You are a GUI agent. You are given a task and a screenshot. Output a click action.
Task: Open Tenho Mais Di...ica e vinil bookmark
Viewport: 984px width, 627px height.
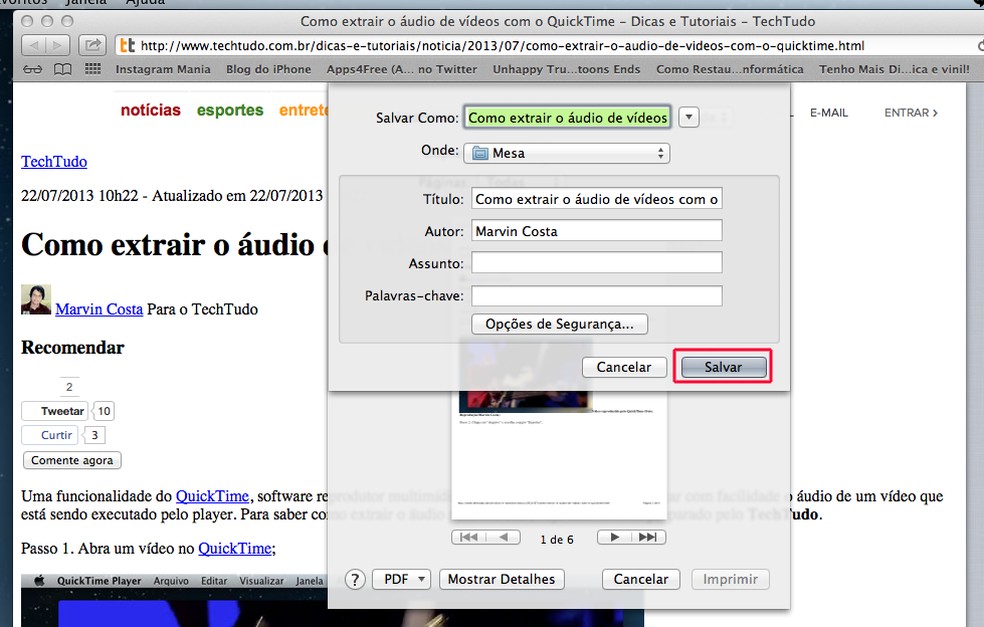click(x=894, y=69)
